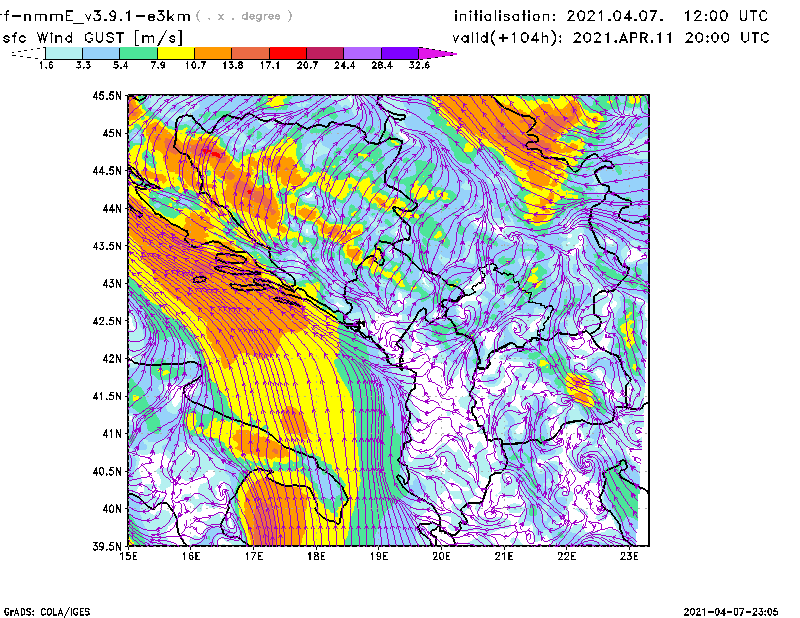Click the timestamp 2021-04-07-23:05
Screen dimensions: 800x618
[x=731, y=612]
